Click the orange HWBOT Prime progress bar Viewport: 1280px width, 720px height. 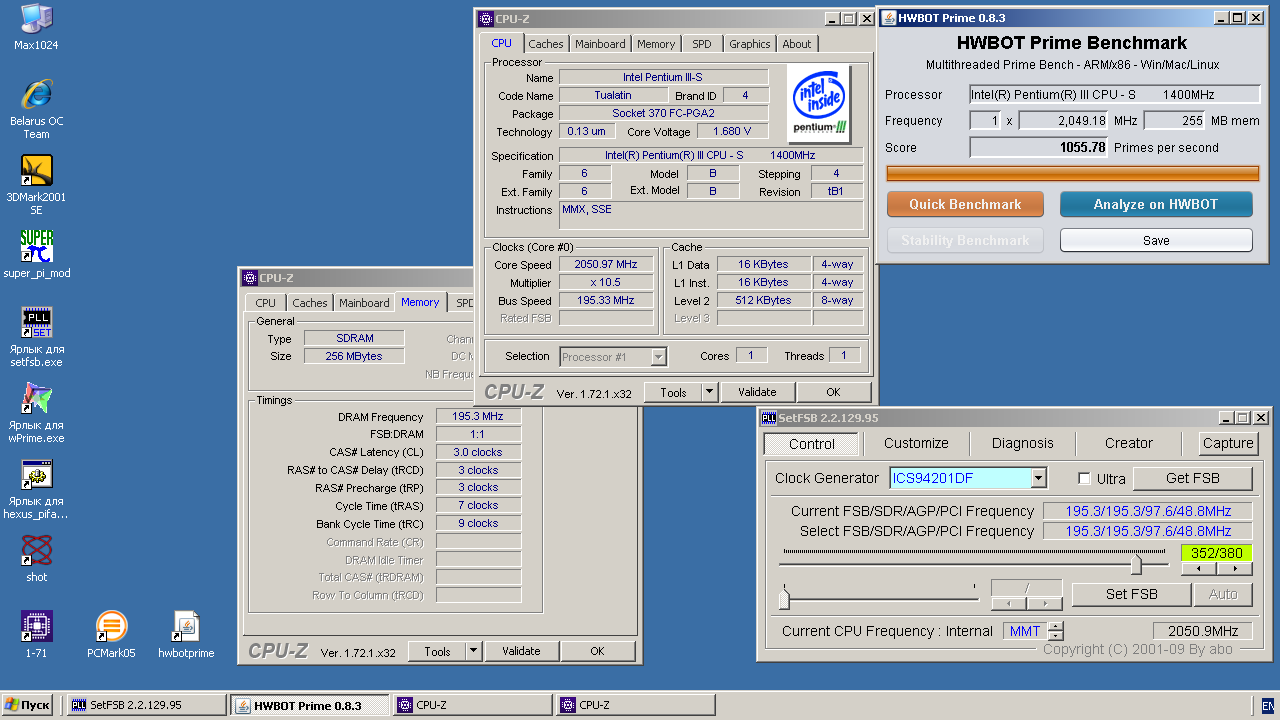1072,174
